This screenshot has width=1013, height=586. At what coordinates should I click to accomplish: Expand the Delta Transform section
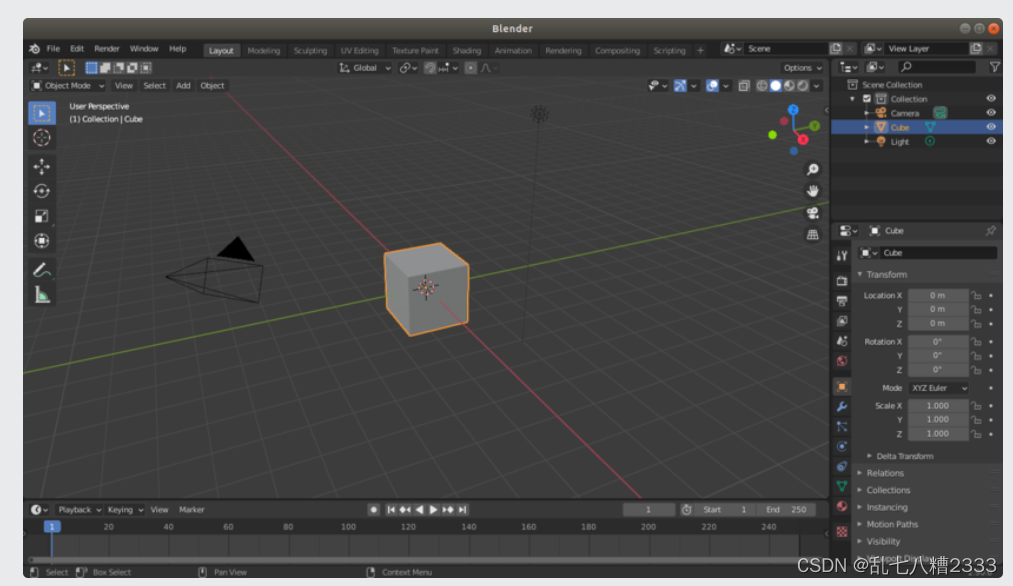[x=904, y=456]
